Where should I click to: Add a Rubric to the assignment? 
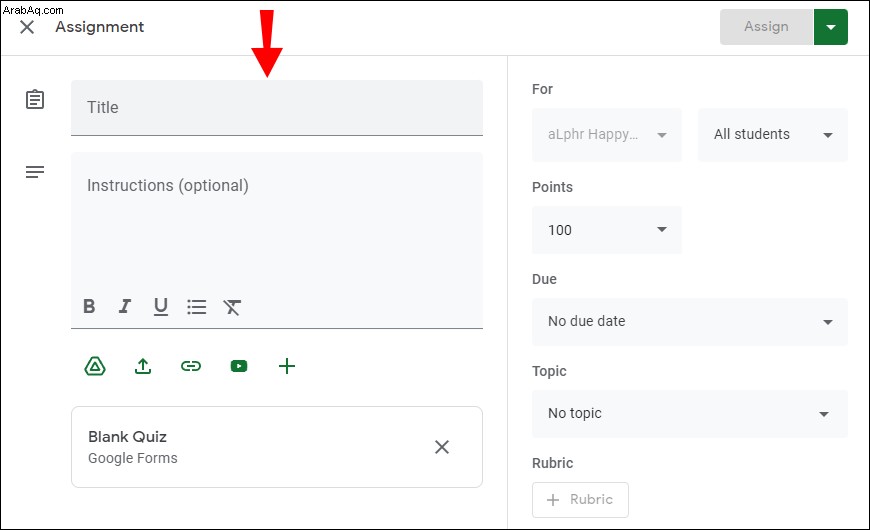580,499
